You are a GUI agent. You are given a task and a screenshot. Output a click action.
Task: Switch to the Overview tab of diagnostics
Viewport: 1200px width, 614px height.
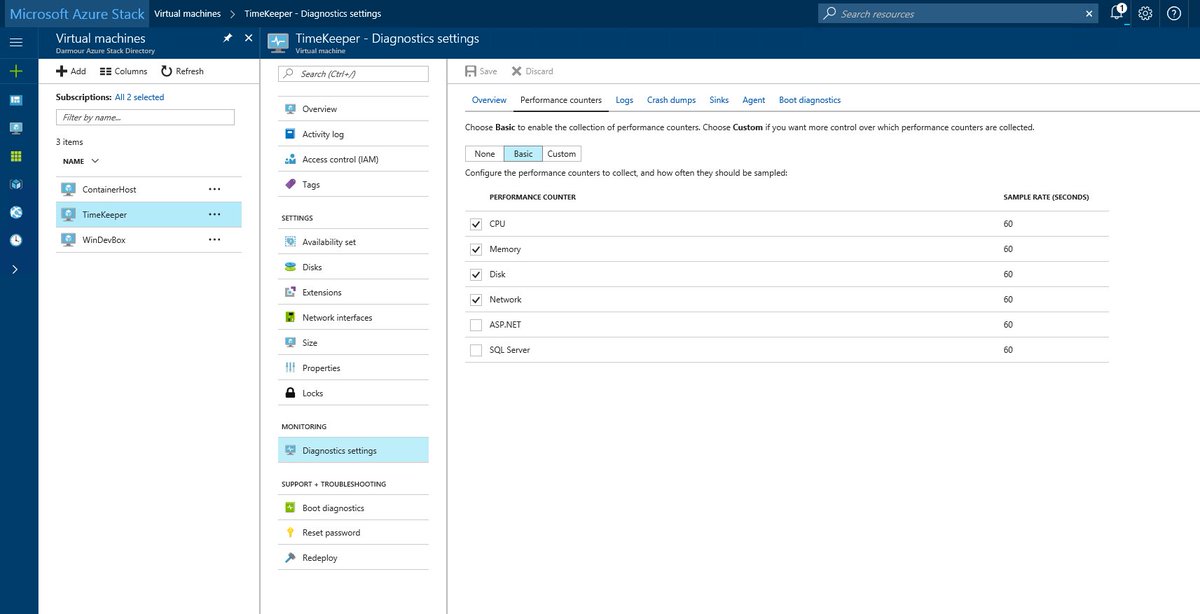coord(489,100)
